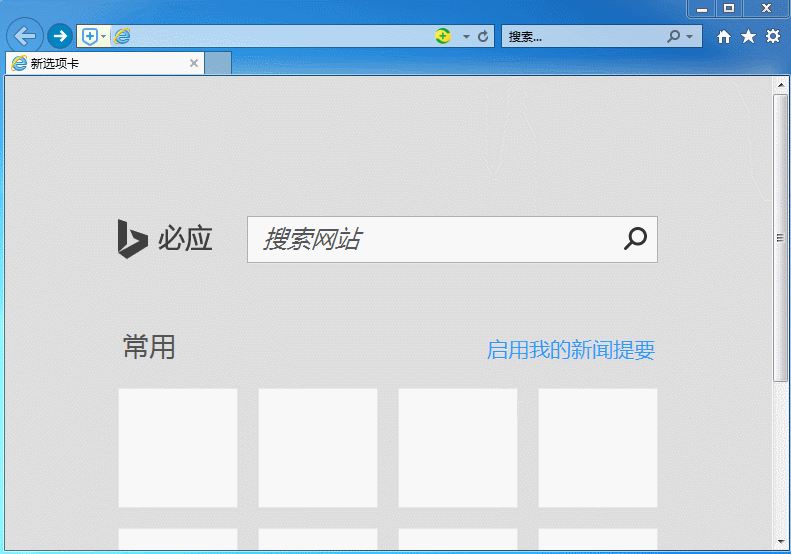This screenshot has width=791, height=554.
Task: Go forward using the forward arrow button
Action: click(x=60, y=36)
